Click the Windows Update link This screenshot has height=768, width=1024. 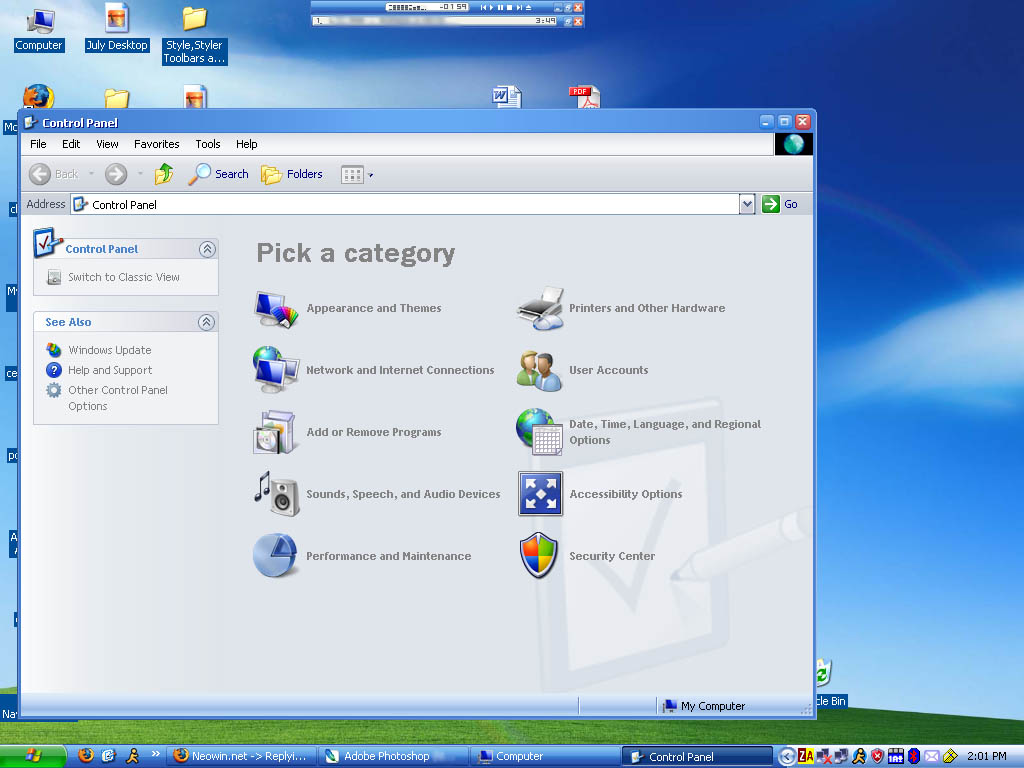[x=110, y=350]
